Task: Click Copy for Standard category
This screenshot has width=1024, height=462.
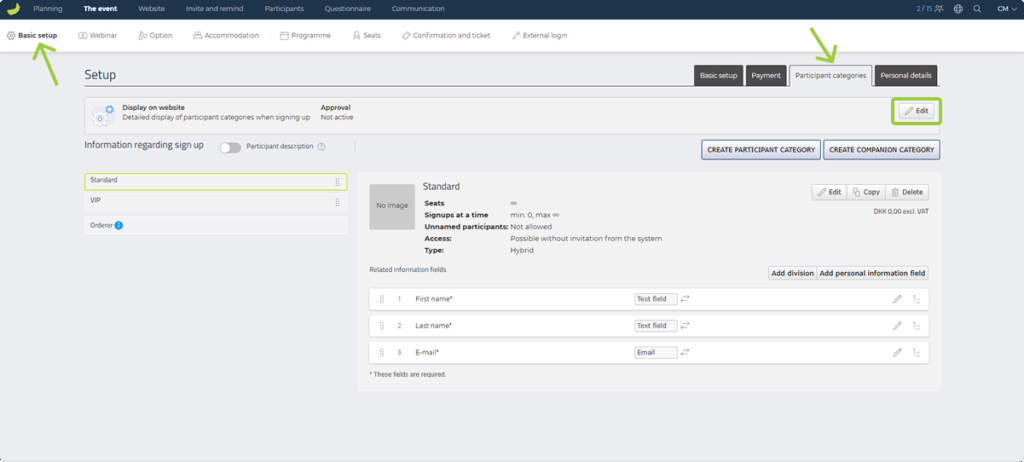Action: point(866,192)
